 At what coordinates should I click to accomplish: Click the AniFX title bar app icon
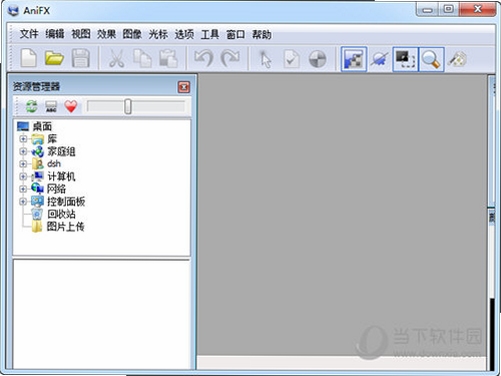click(14, 11)
